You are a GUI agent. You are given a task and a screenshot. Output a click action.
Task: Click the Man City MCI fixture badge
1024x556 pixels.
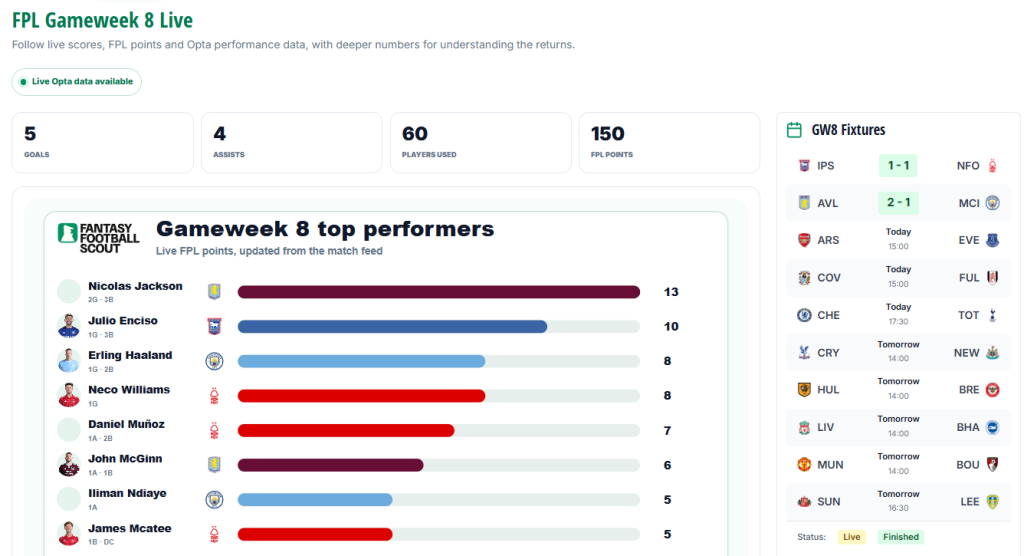pyautogui.click(x=992, y=203)
